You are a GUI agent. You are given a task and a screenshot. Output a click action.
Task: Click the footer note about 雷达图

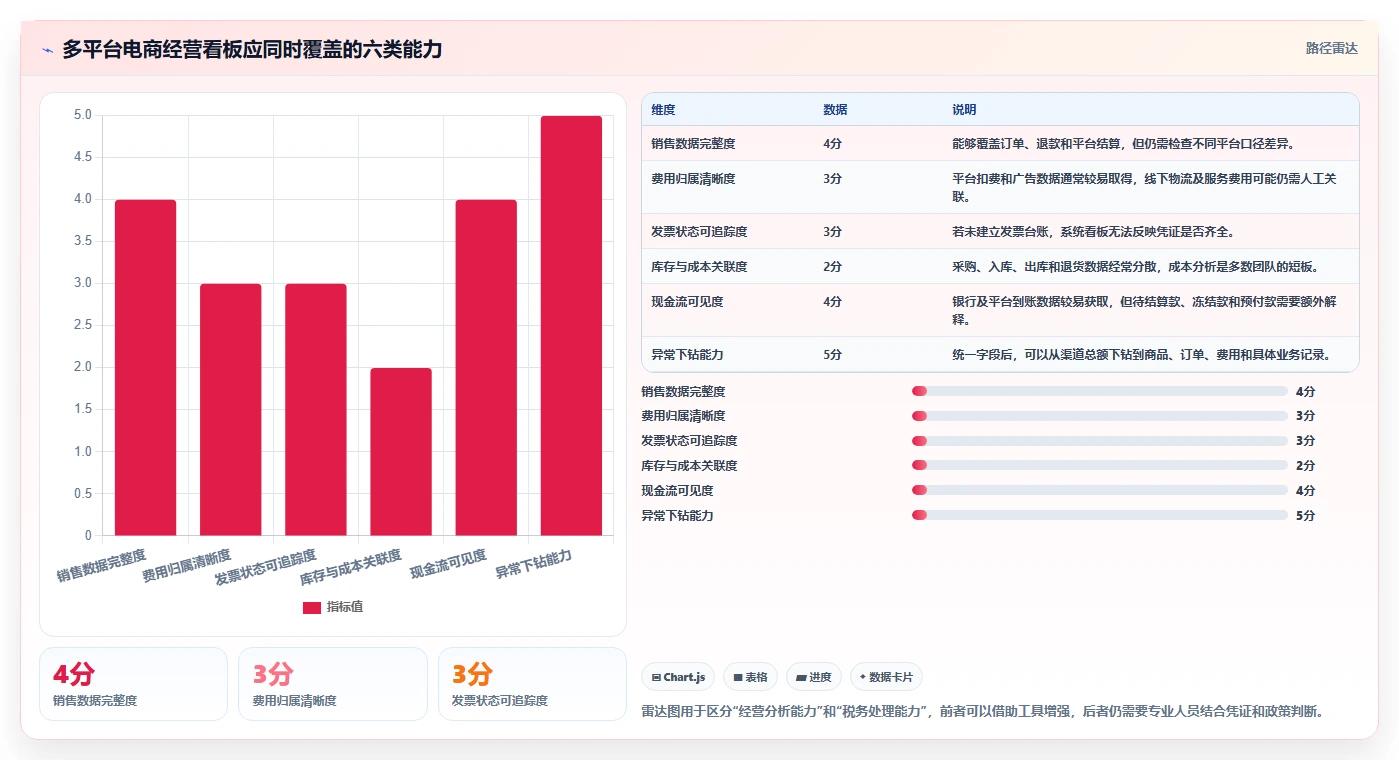coord(982,711)
